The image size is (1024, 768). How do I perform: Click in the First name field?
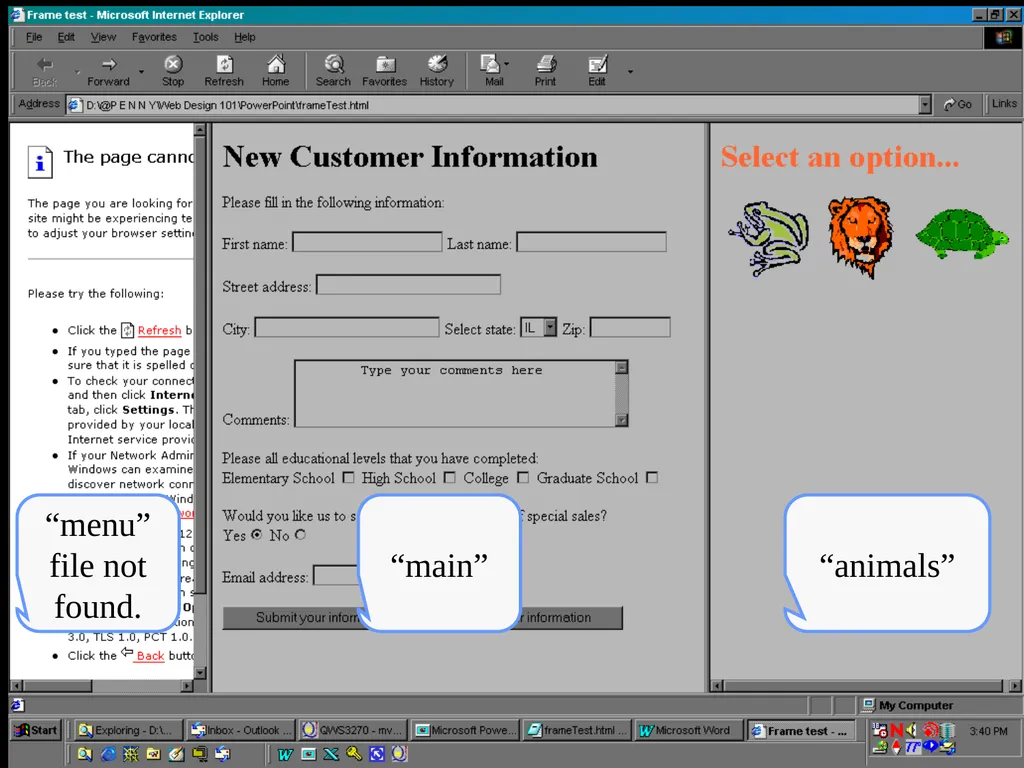[367, 242]
